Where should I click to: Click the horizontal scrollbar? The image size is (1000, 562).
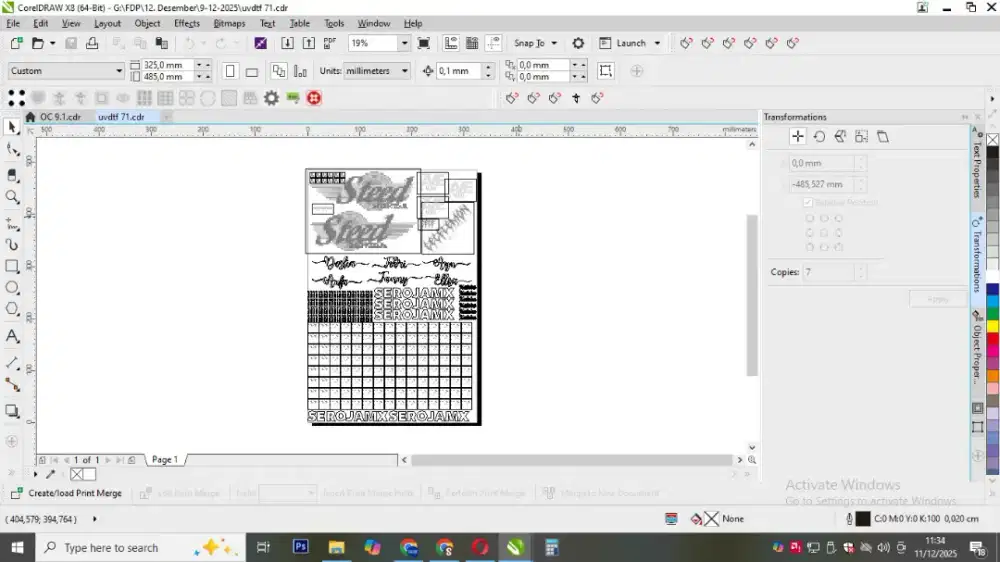[x=571, y=459]
